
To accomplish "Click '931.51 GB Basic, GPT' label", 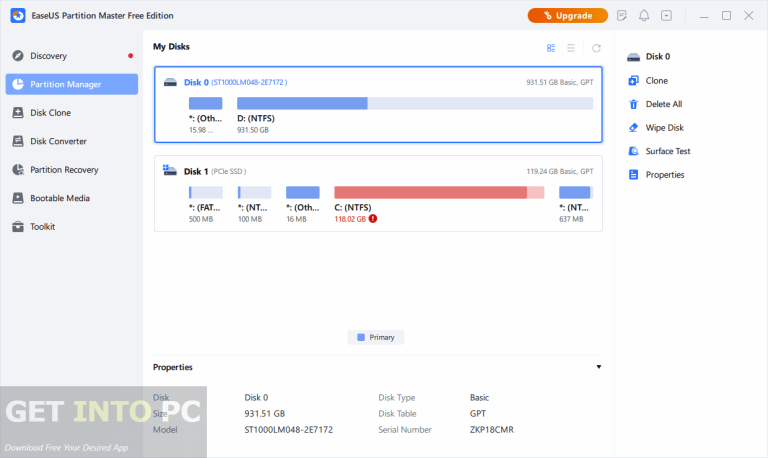I will 560,82.
